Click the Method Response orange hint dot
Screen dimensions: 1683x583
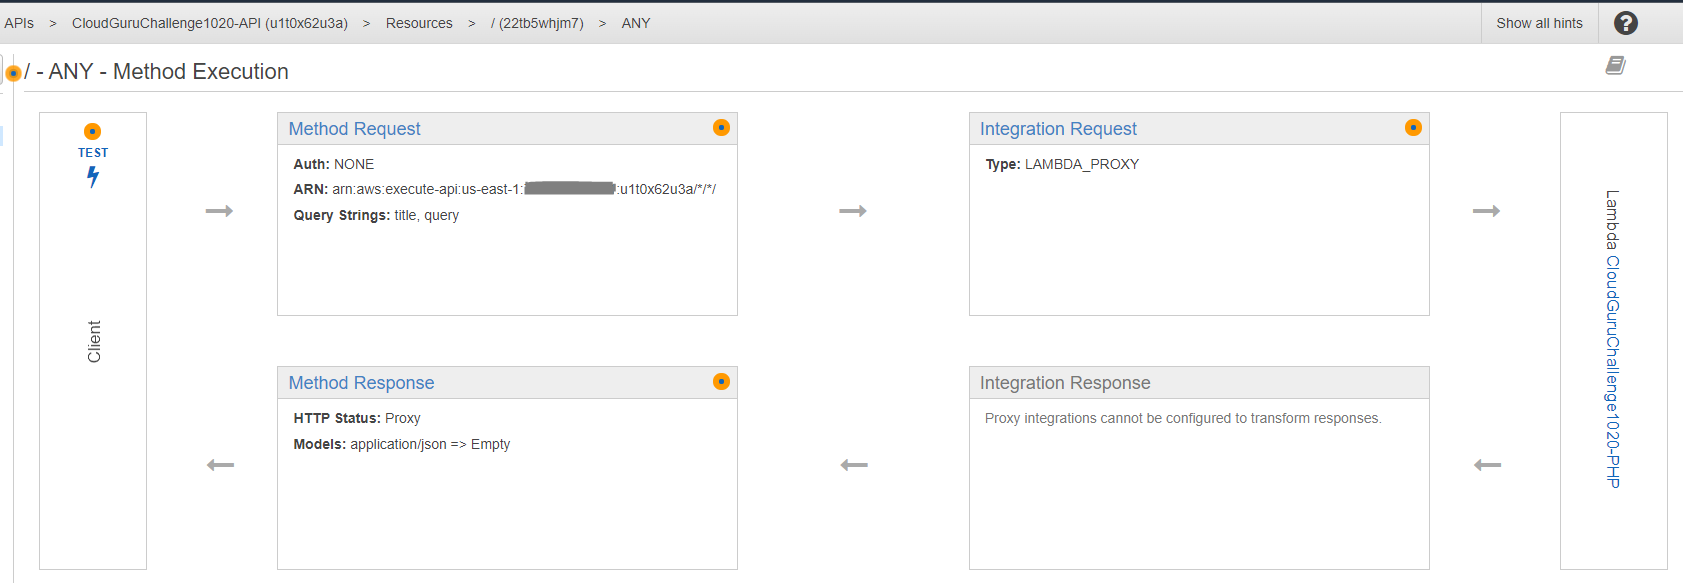tap(721, 381)
